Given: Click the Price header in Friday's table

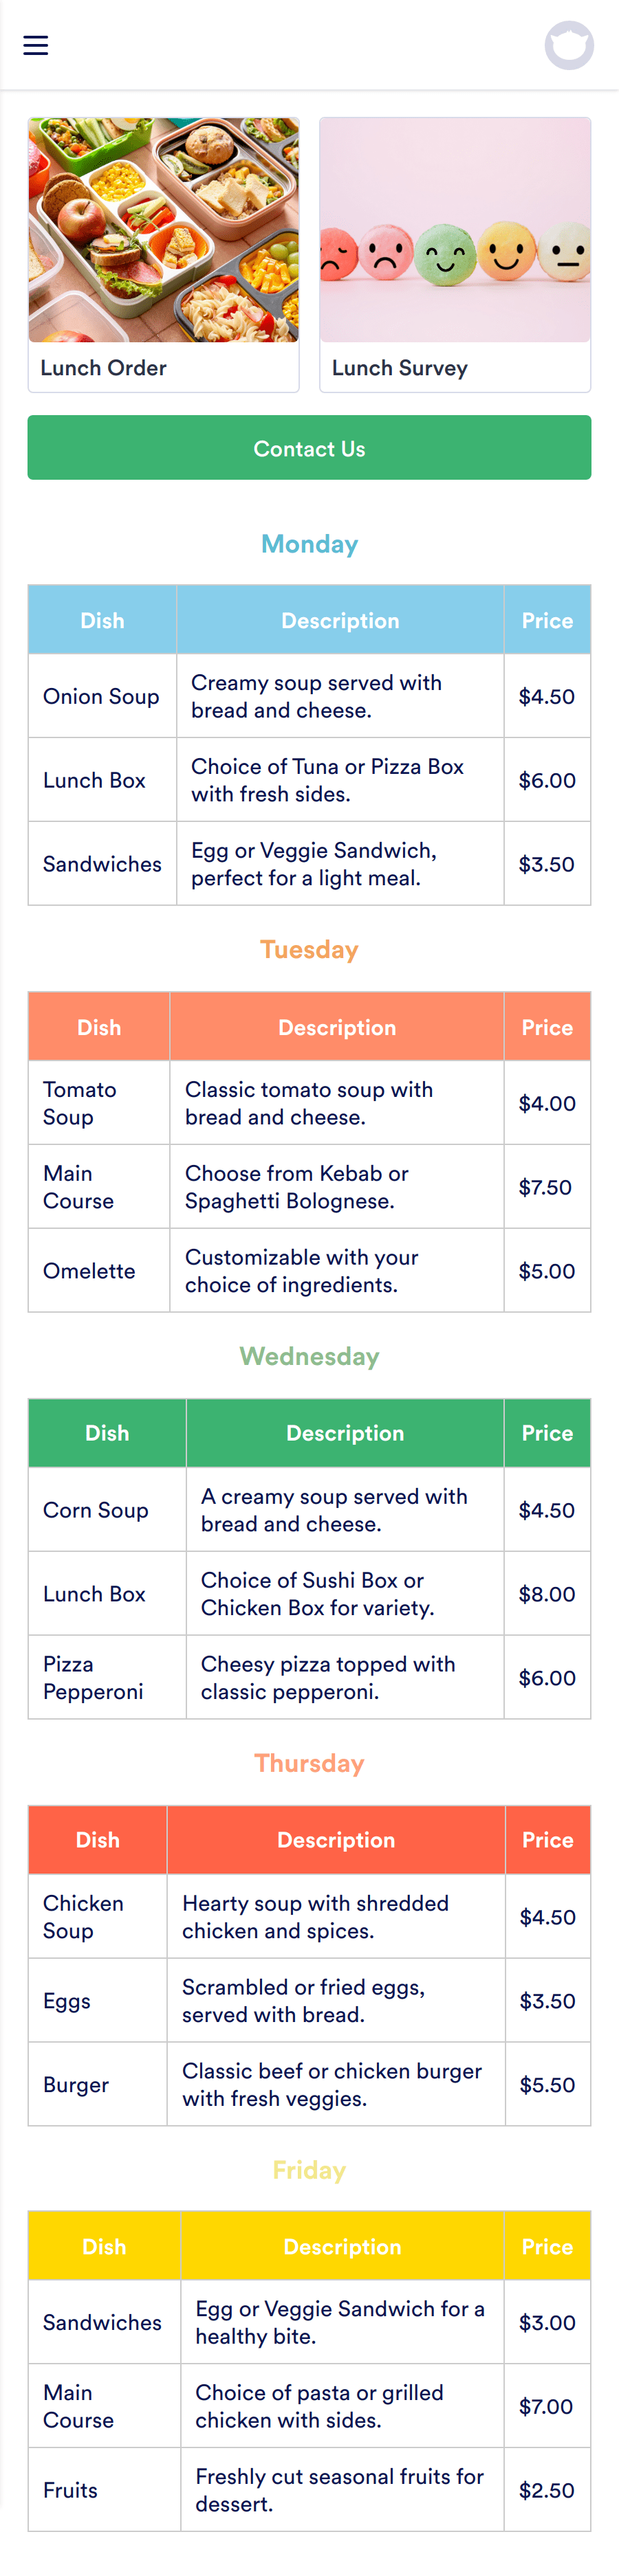Looking at the screenshot, I should point(547,2246).
